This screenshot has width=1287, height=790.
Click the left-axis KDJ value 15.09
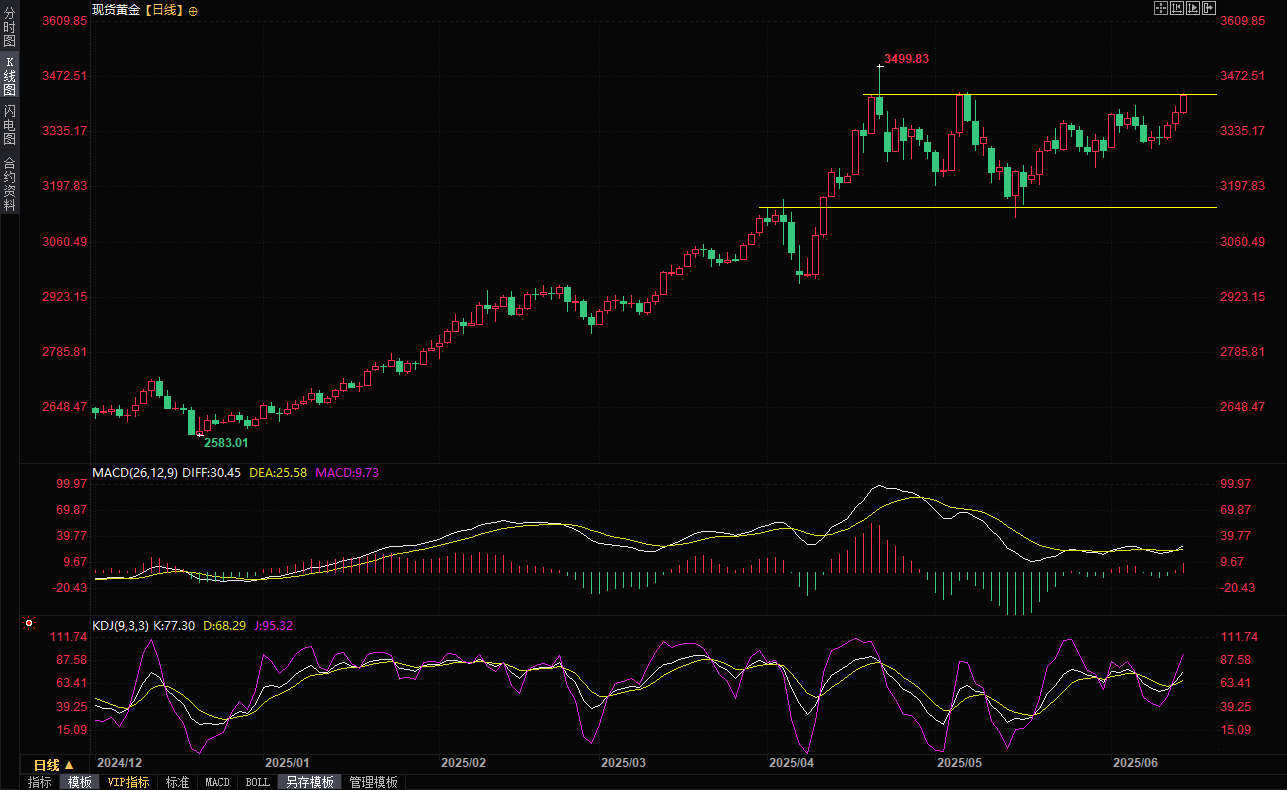72,730
